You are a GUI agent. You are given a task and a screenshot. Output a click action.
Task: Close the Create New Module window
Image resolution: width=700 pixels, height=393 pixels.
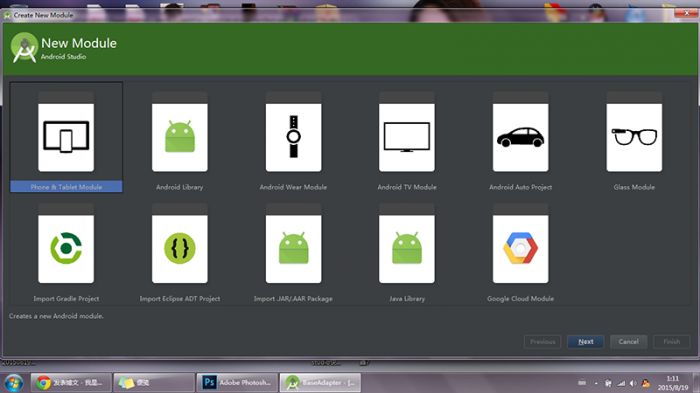tap(687, 13)
